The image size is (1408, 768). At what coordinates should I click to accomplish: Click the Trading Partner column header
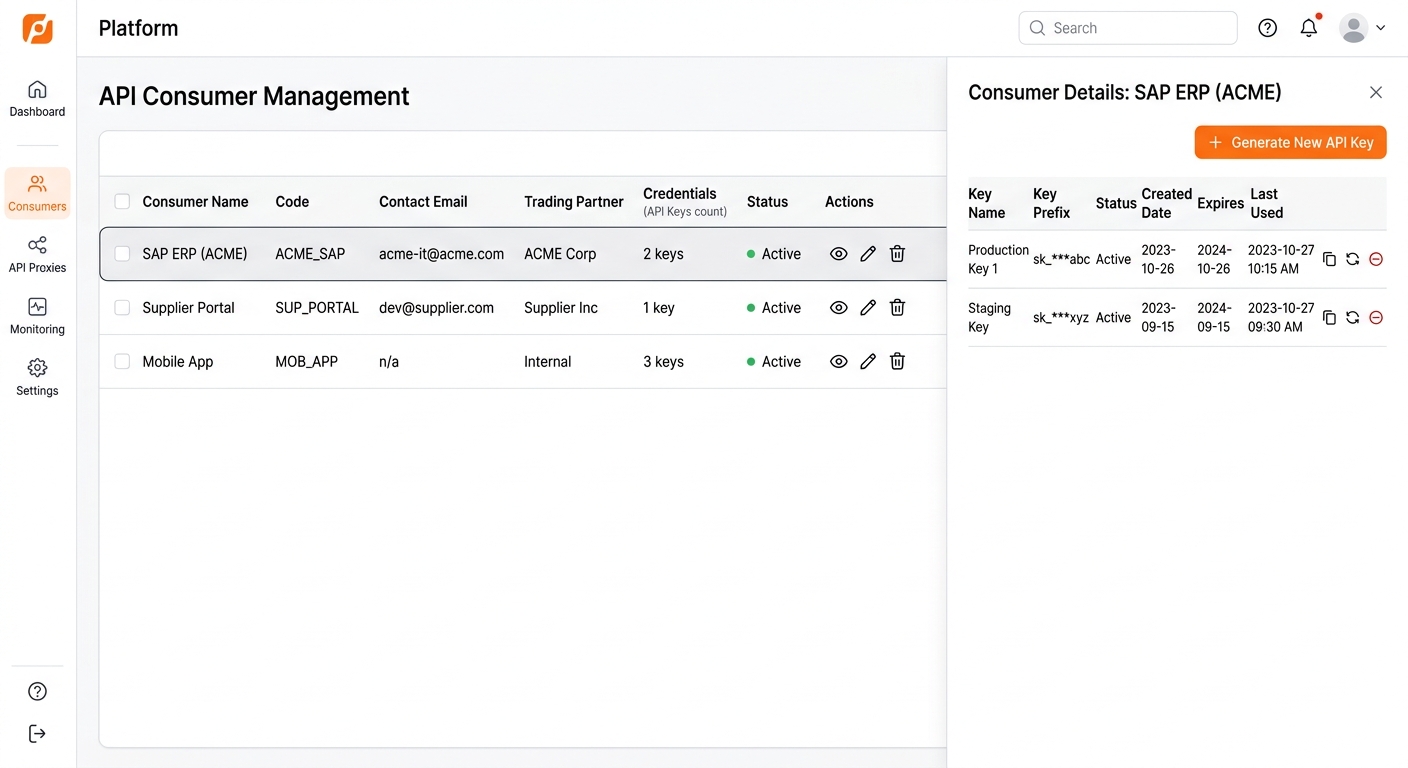(574, 201)
